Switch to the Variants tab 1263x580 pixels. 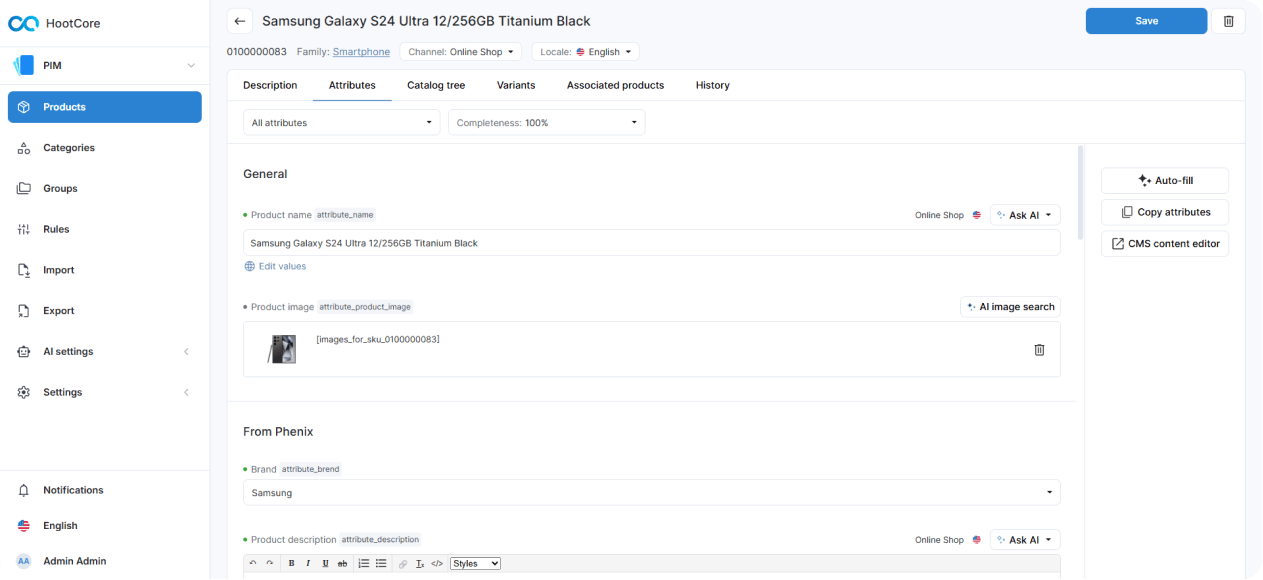[x=516, y=85]
